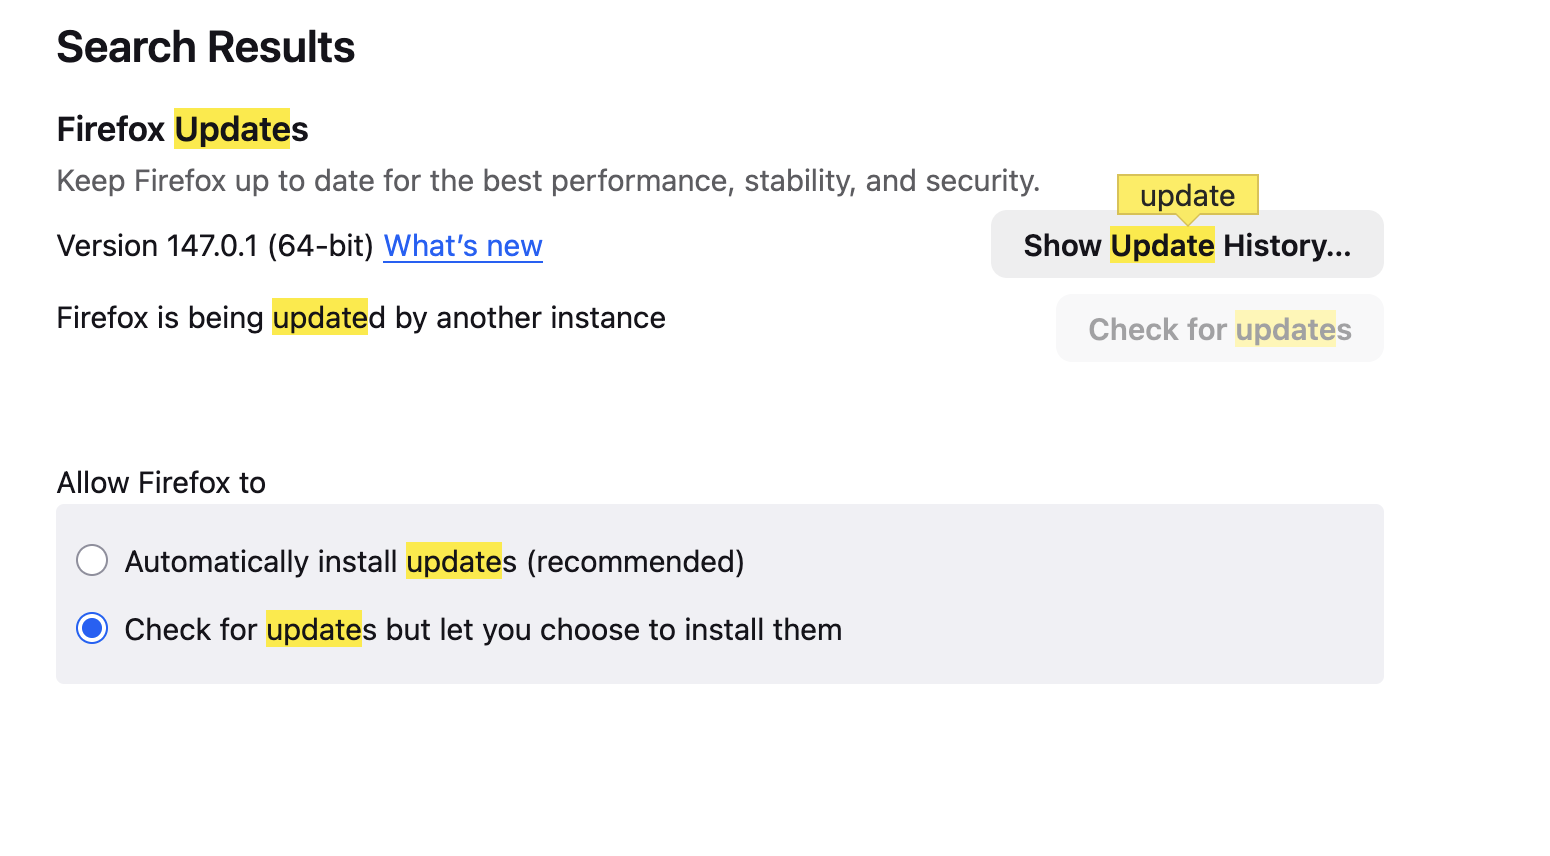The image size is (1550, 856).
Task: Click the highlighted "Updates" word in the Firefox Updates heading
Action: [232, 129]
